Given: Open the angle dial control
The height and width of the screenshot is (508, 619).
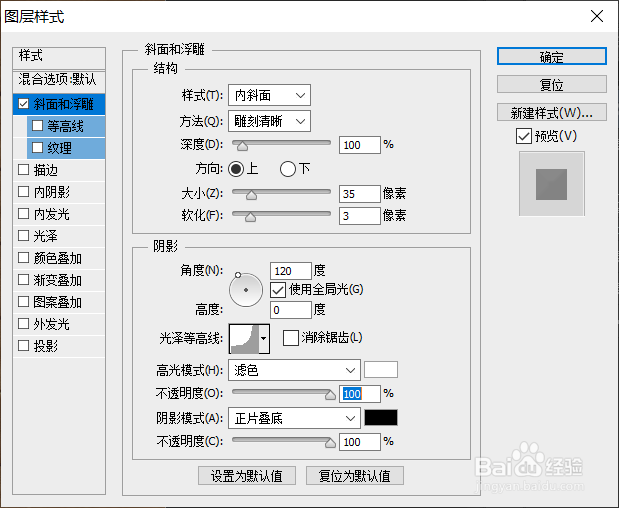Looking at the screenshot, I should [246, 290].
